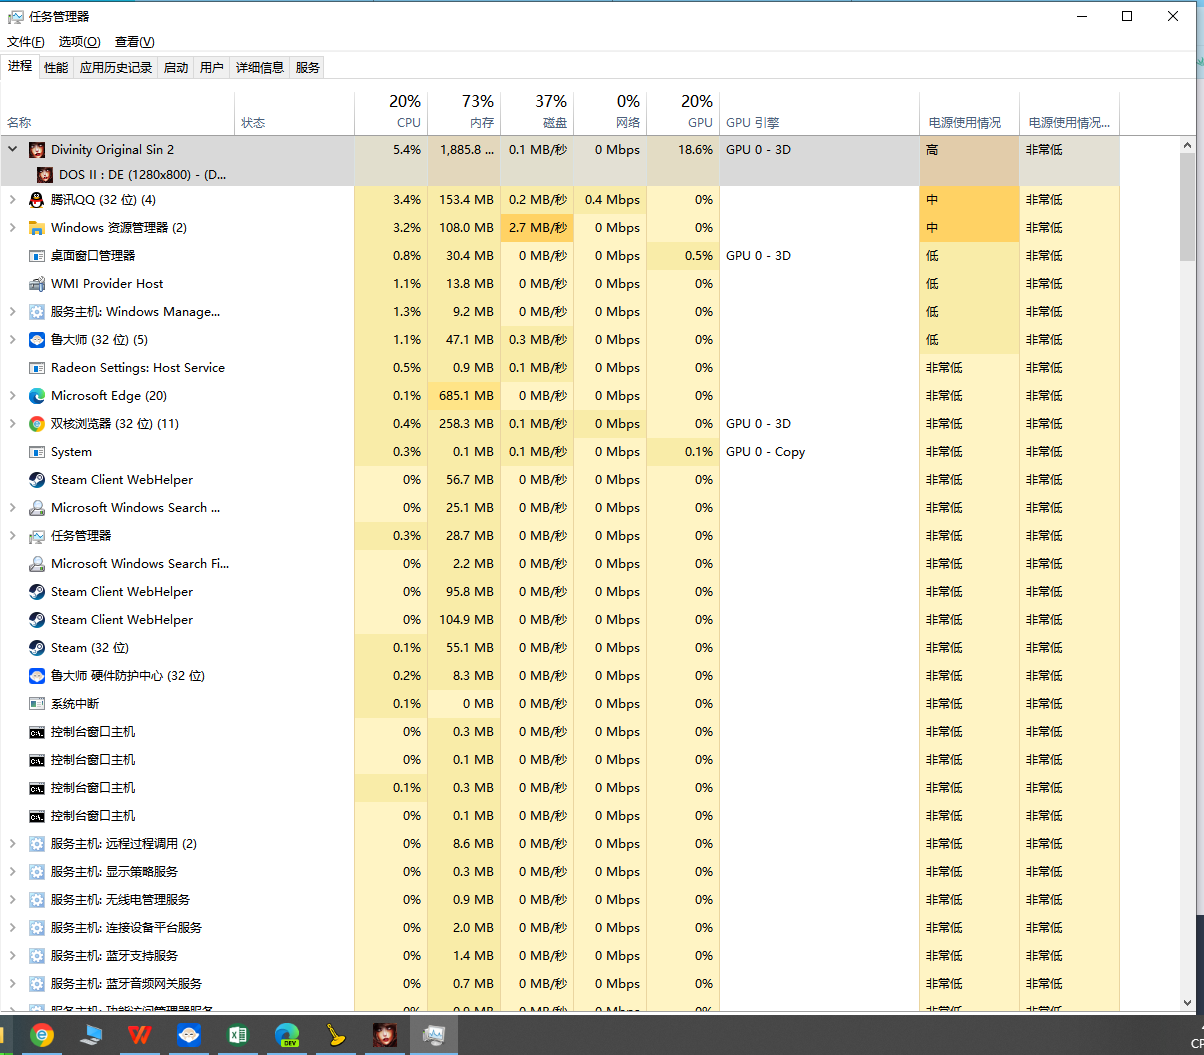The image size is (1204, 1055).
Task: Switch to the 应用历史记录 tab
Action: (116, 68)
